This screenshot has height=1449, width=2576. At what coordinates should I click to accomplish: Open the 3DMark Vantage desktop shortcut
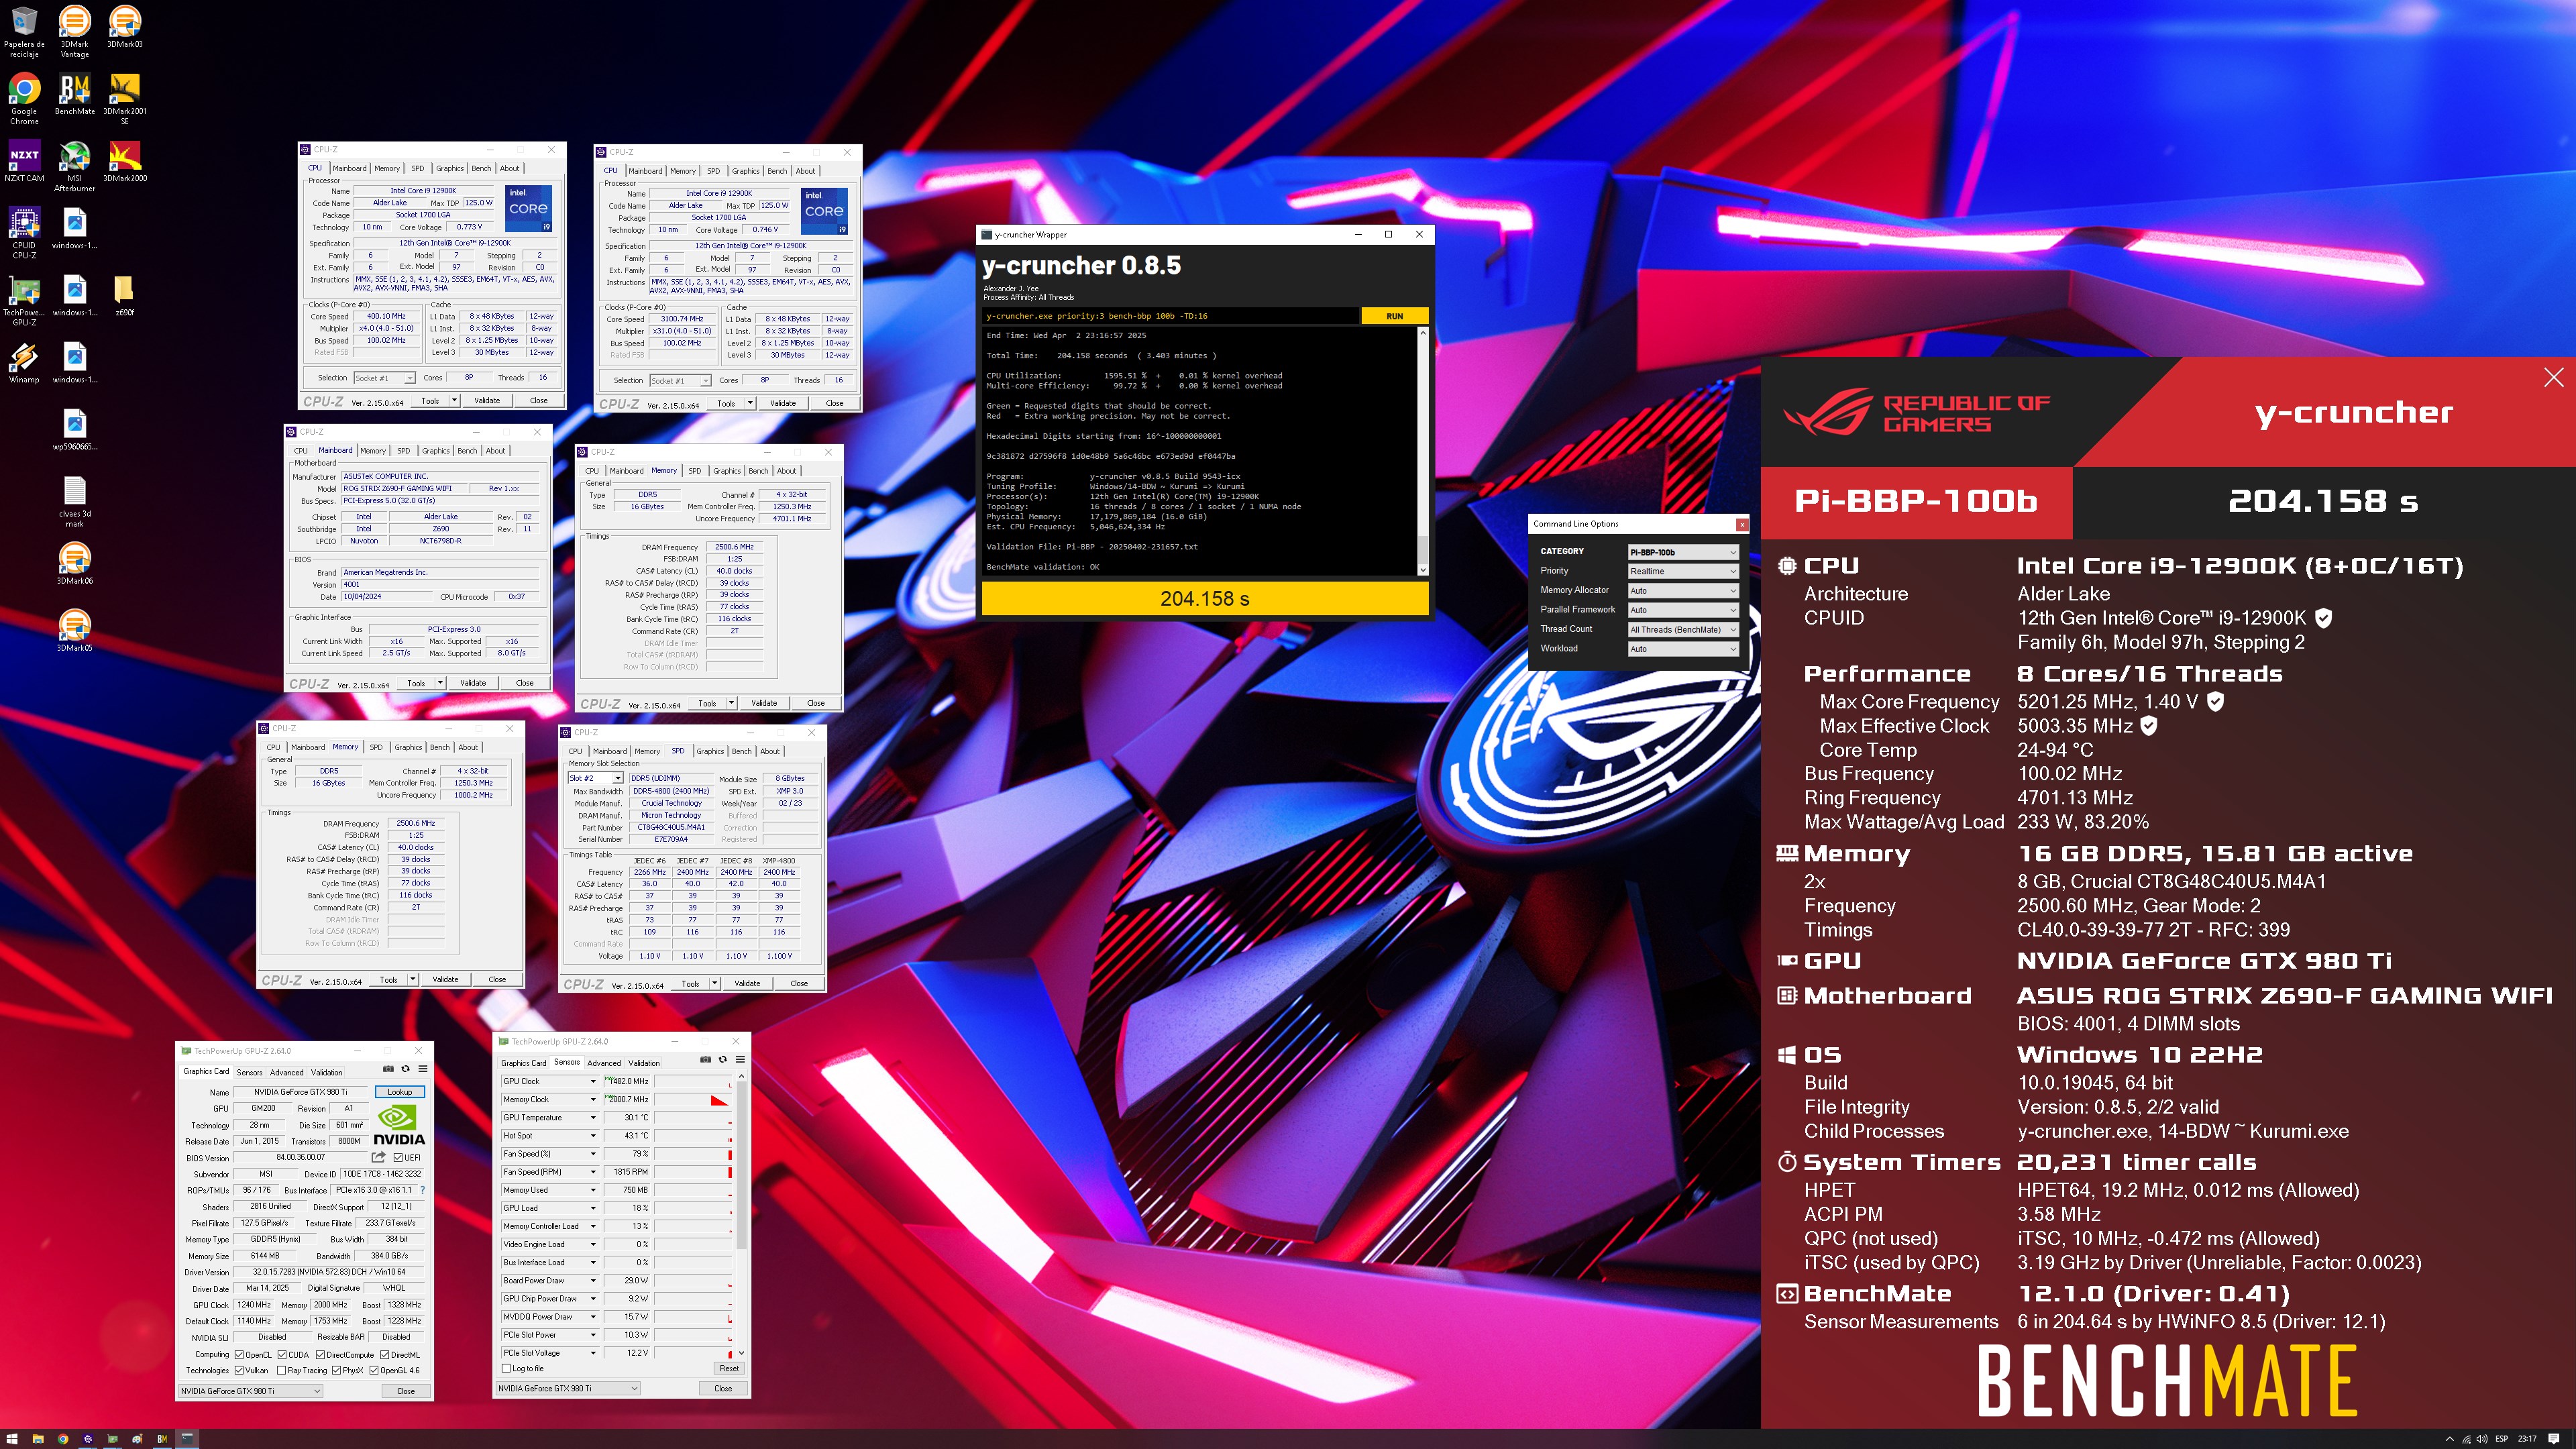[x=74, y=32]
